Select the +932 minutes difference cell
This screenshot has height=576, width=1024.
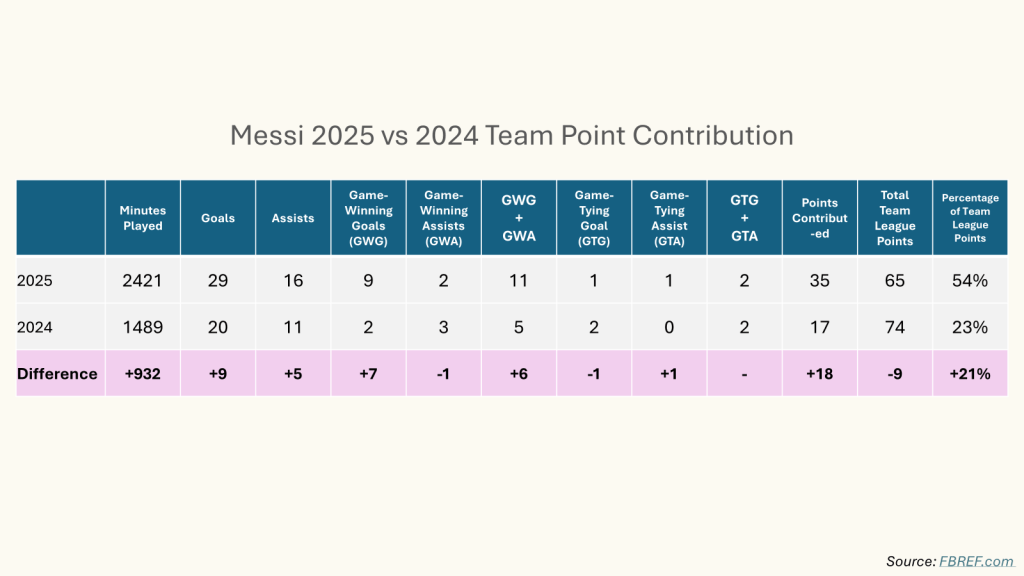[x=142, y=374]
